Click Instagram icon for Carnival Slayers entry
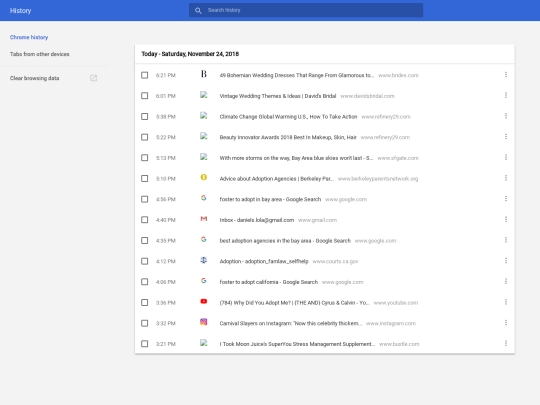This screenshot has width=540, height=405. point(204,322)
